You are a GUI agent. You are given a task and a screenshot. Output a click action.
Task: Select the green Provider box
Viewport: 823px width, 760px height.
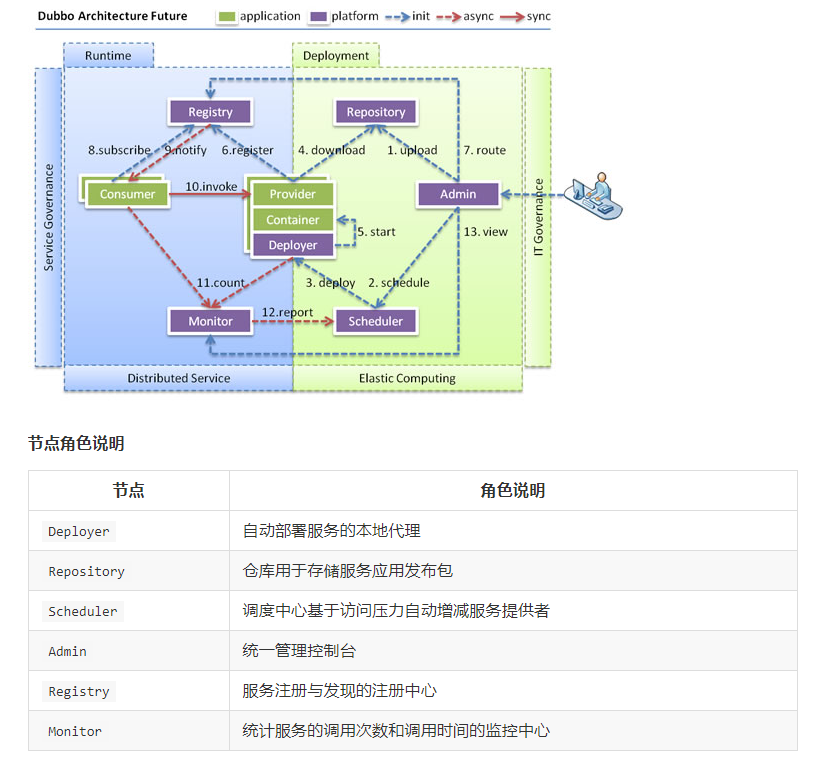click(293, 194)
